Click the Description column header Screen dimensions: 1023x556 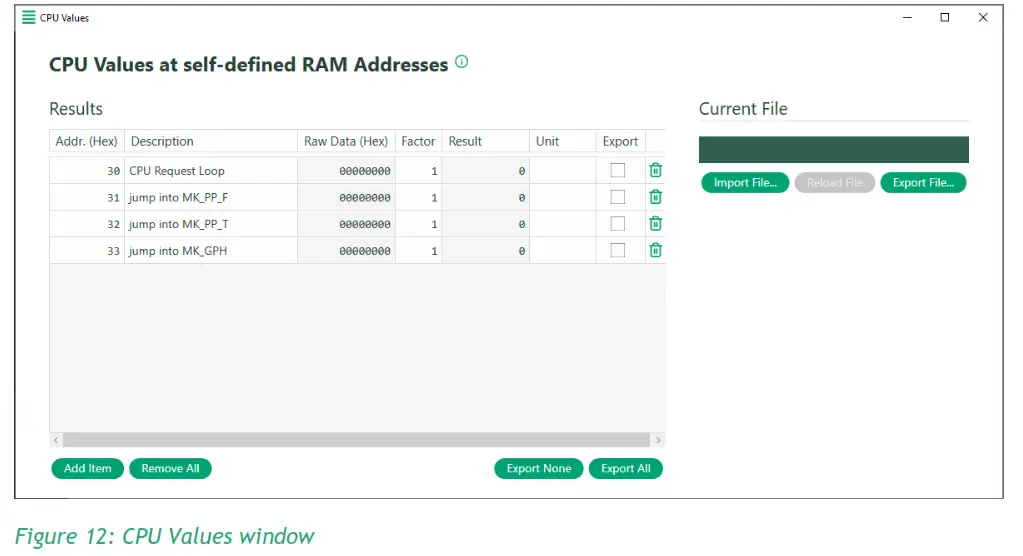211,142
